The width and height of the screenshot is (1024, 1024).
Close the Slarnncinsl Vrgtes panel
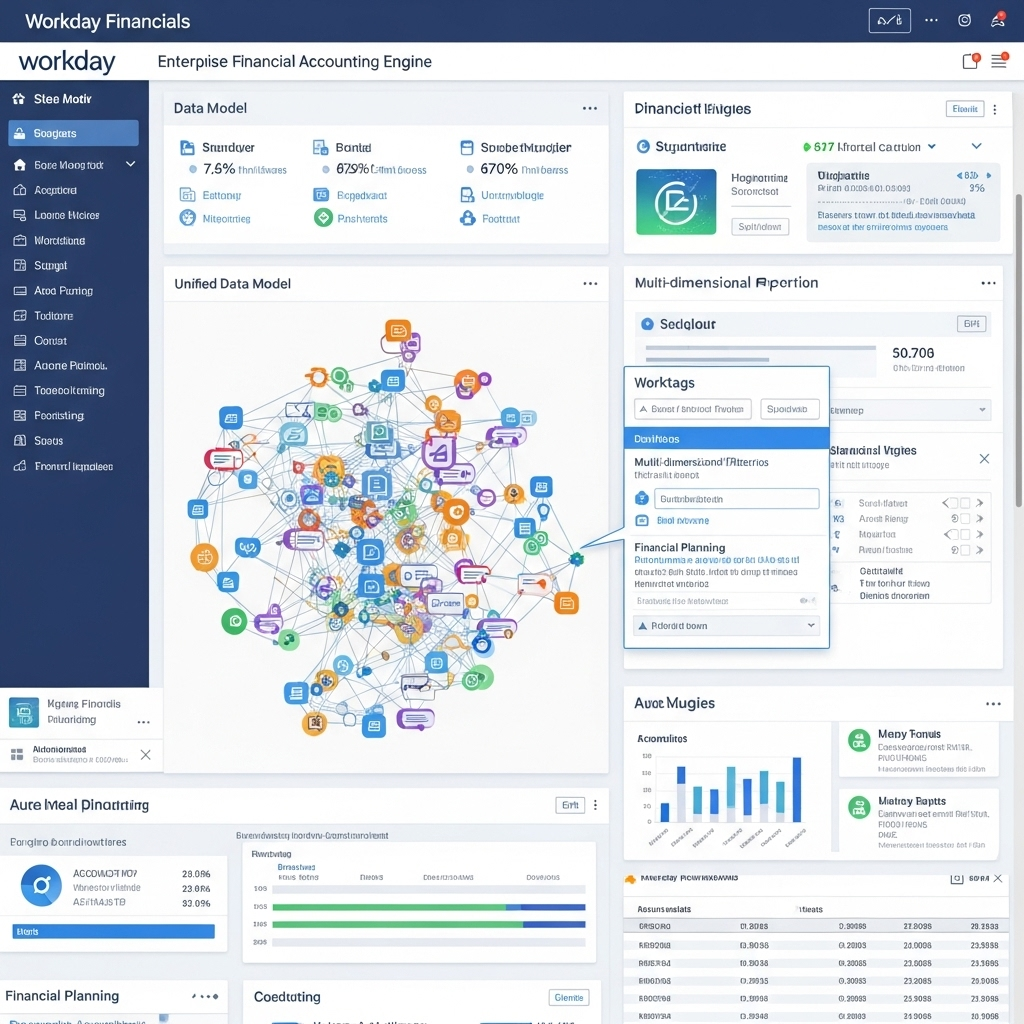pos(984,458)
